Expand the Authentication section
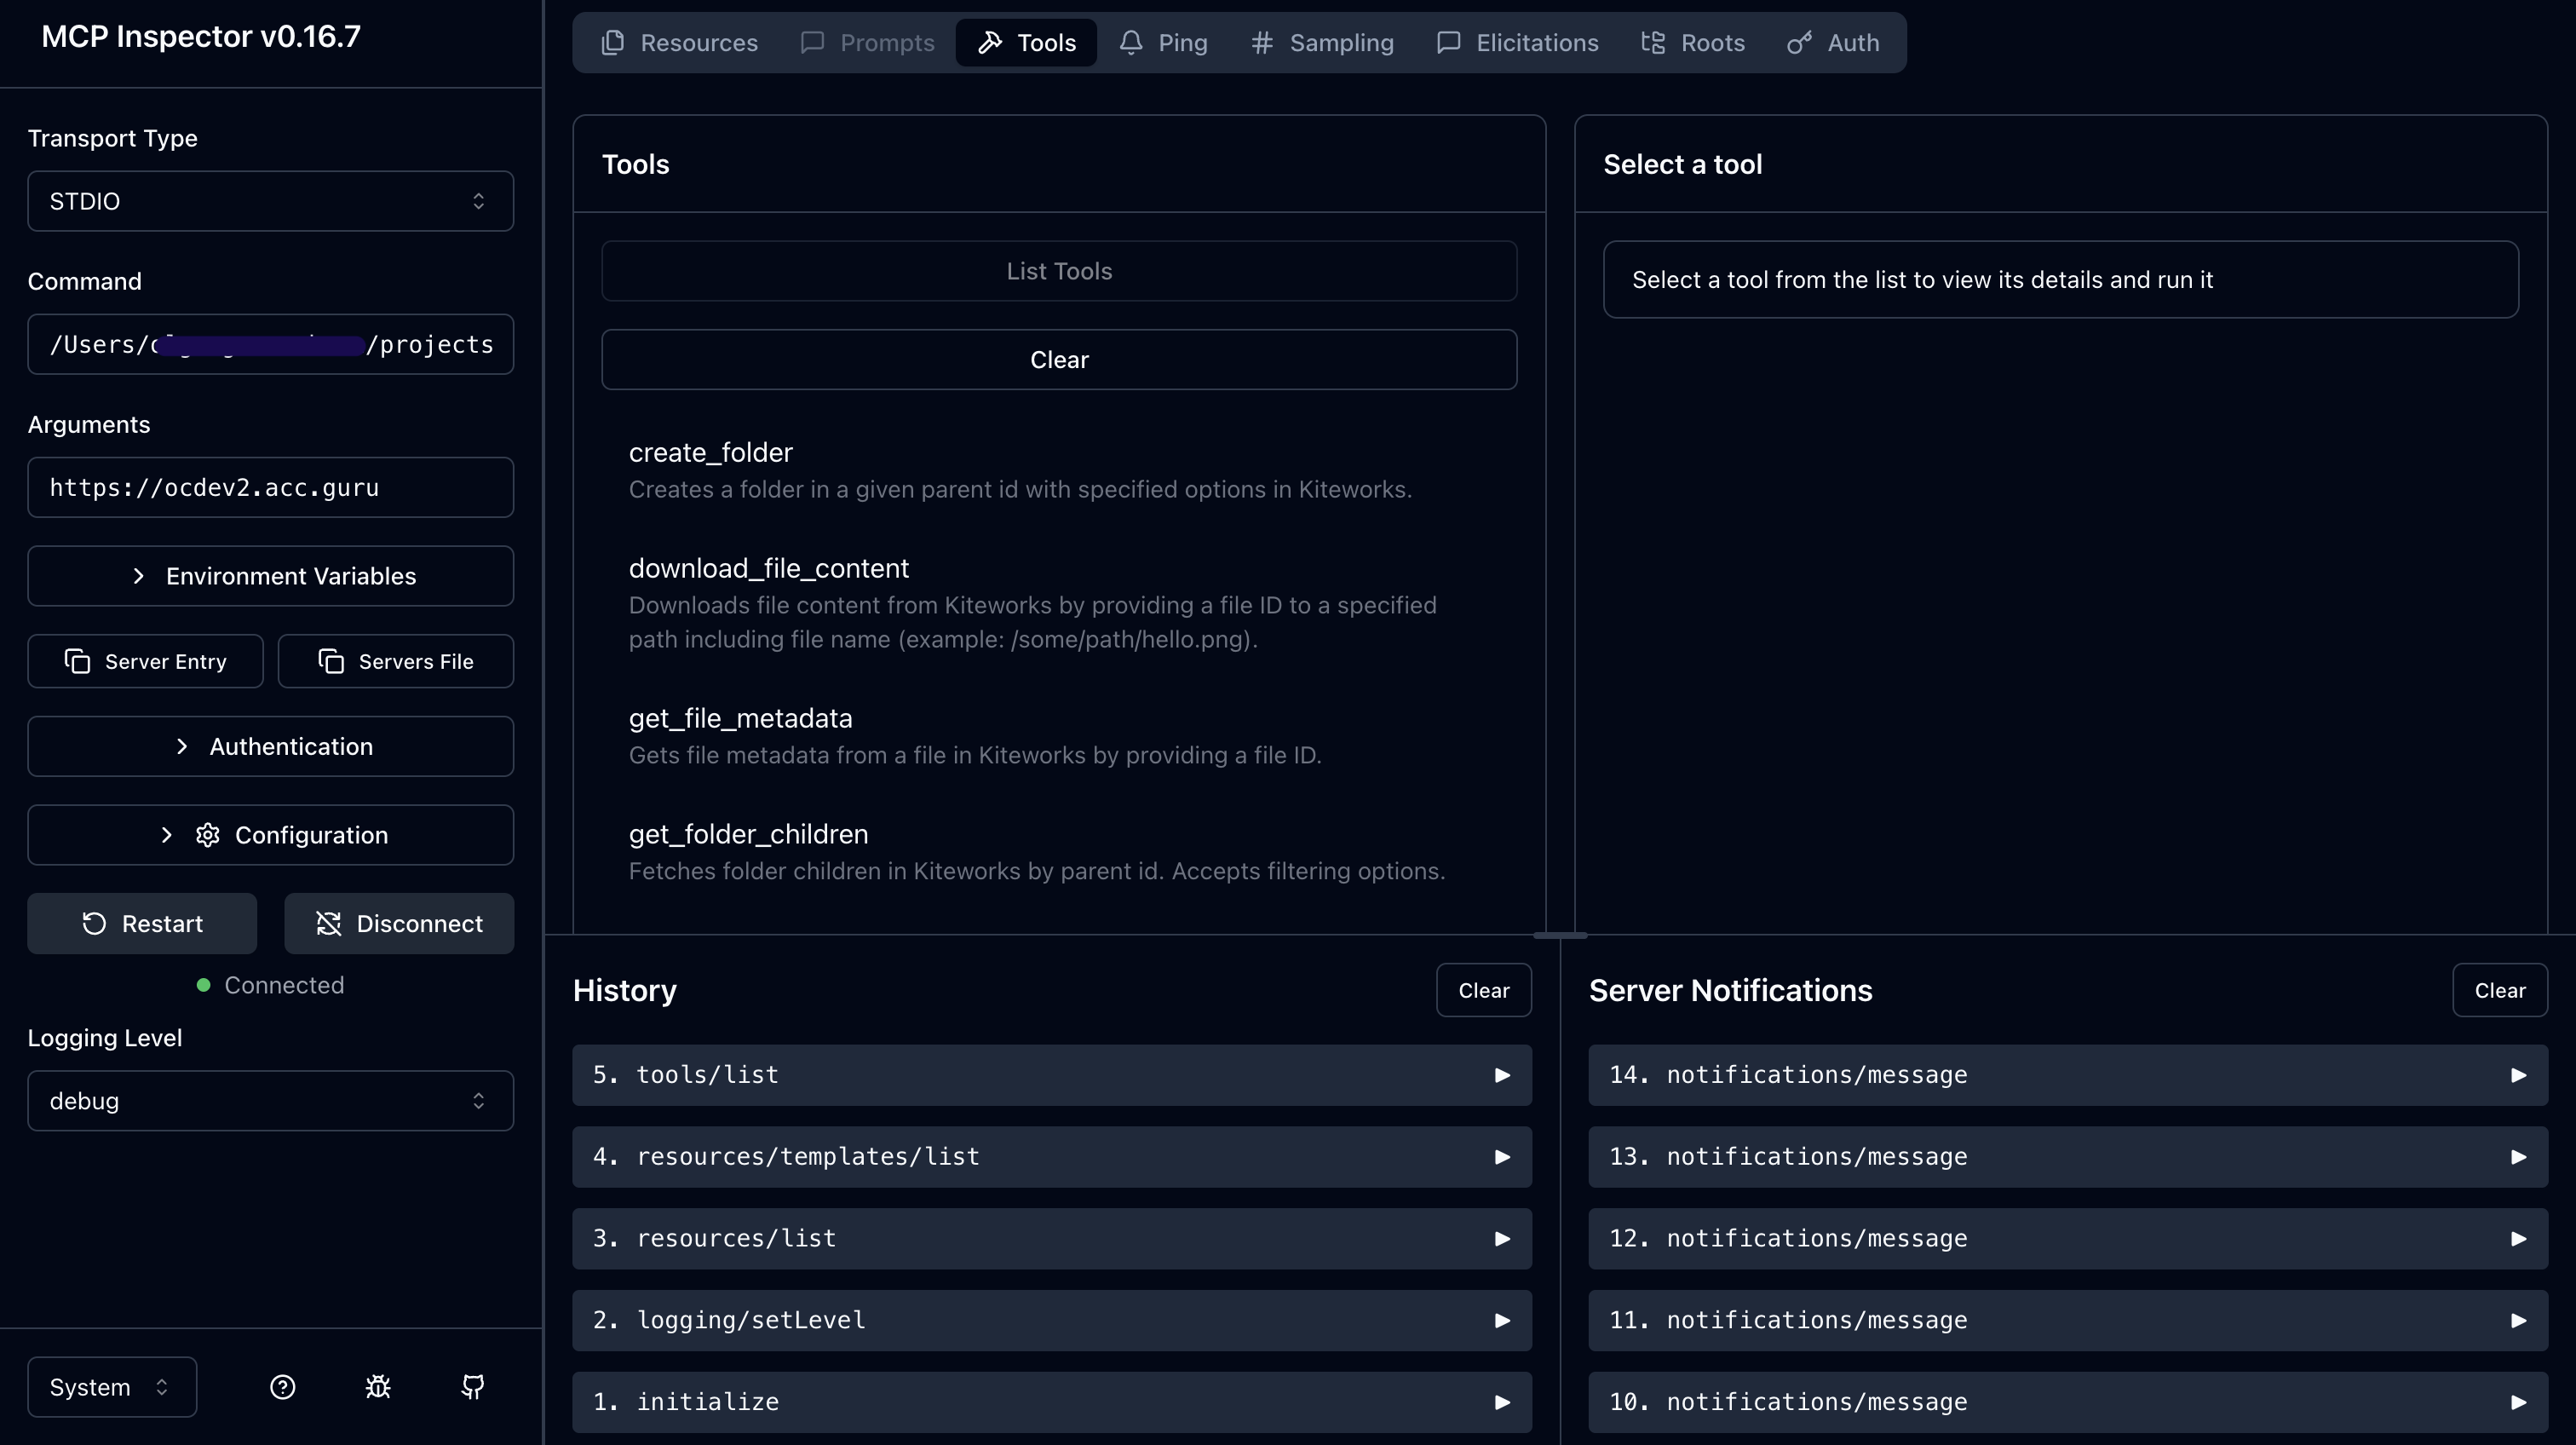This screenshot has height=1445, width=2576. tap(271, 746)
